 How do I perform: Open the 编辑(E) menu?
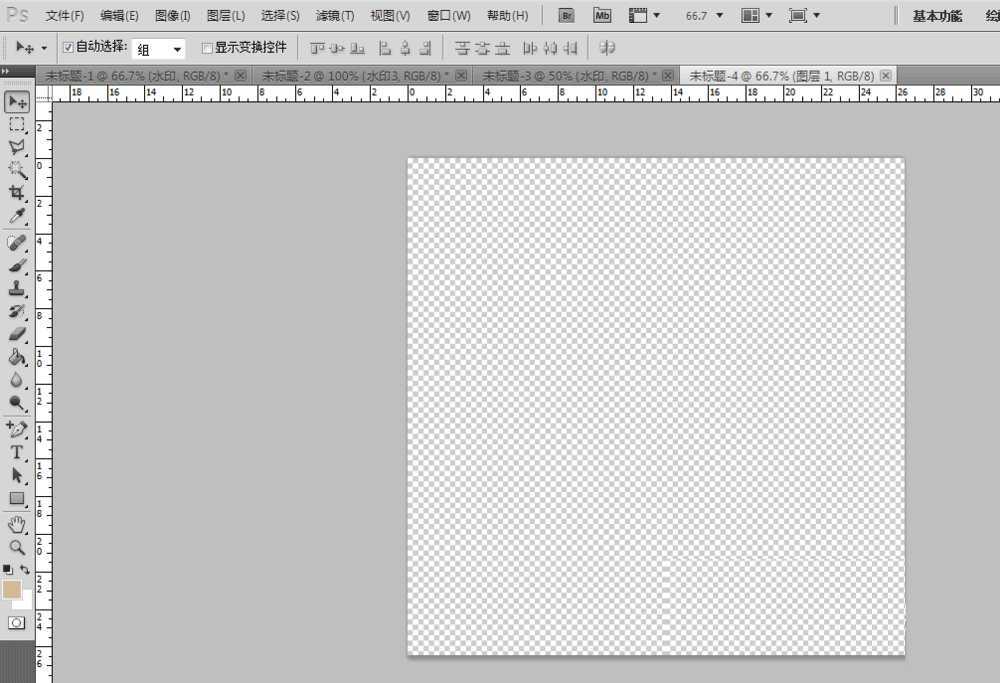click(119, 15)
